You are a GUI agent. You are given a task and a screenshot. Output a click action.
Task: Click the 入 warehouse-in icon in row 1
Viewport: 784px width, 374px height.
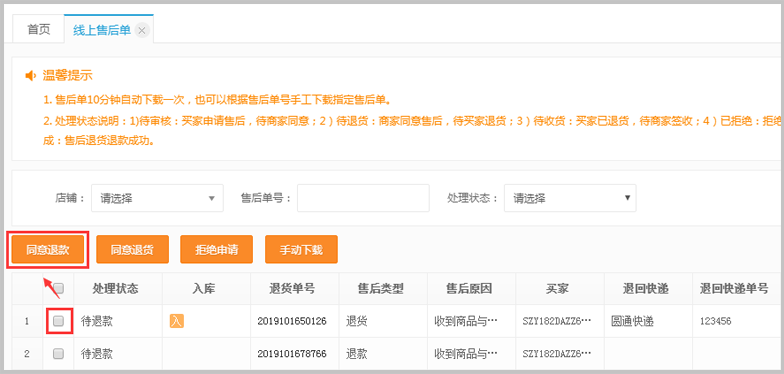[176, 321]
